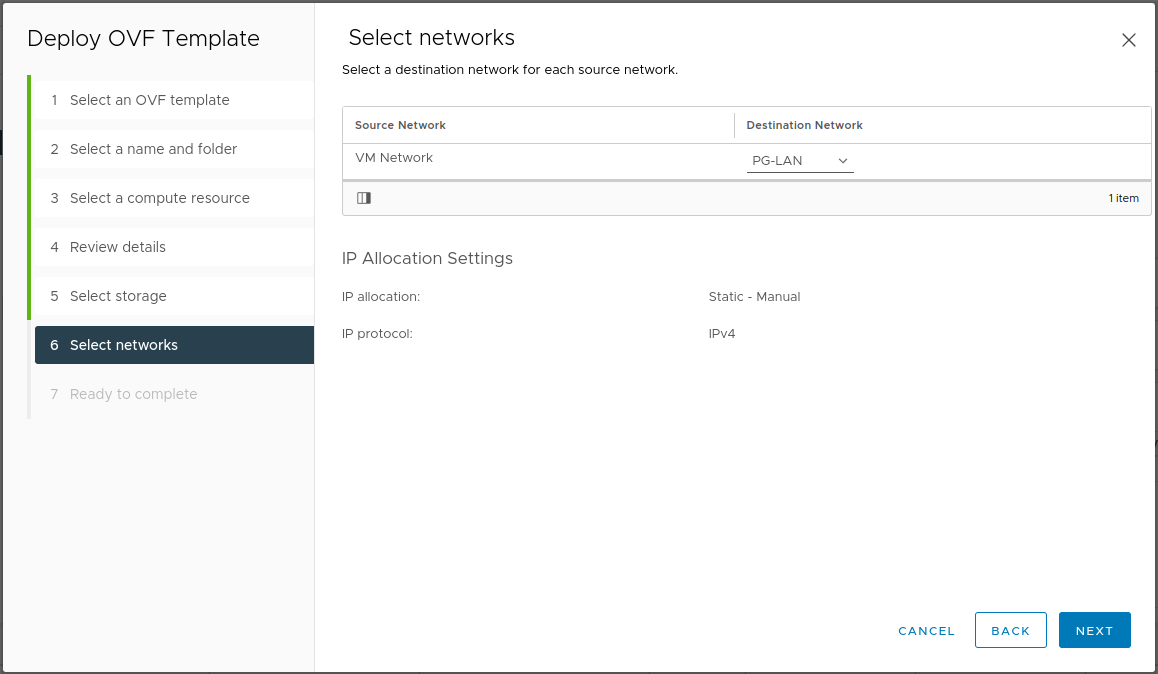Click the Destination Network column header
The image size is (1158, 674).
(804, 125)
